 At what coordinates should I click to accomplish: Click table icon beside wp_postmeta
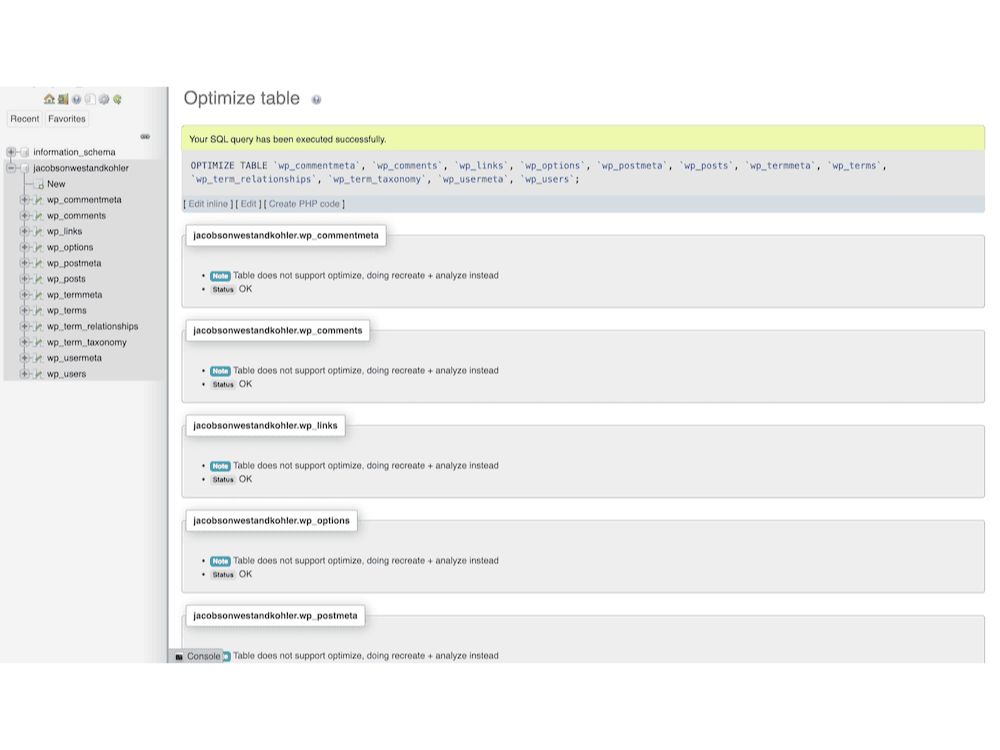38,263
